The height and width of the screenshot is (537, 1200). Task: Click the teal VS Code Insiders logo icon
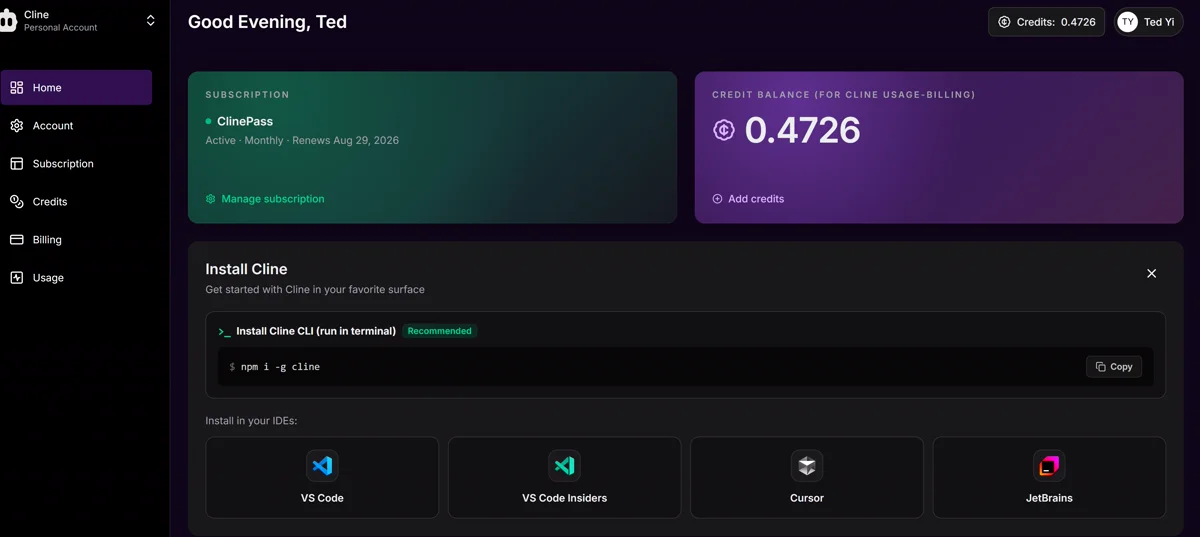[x=564, y=465]
